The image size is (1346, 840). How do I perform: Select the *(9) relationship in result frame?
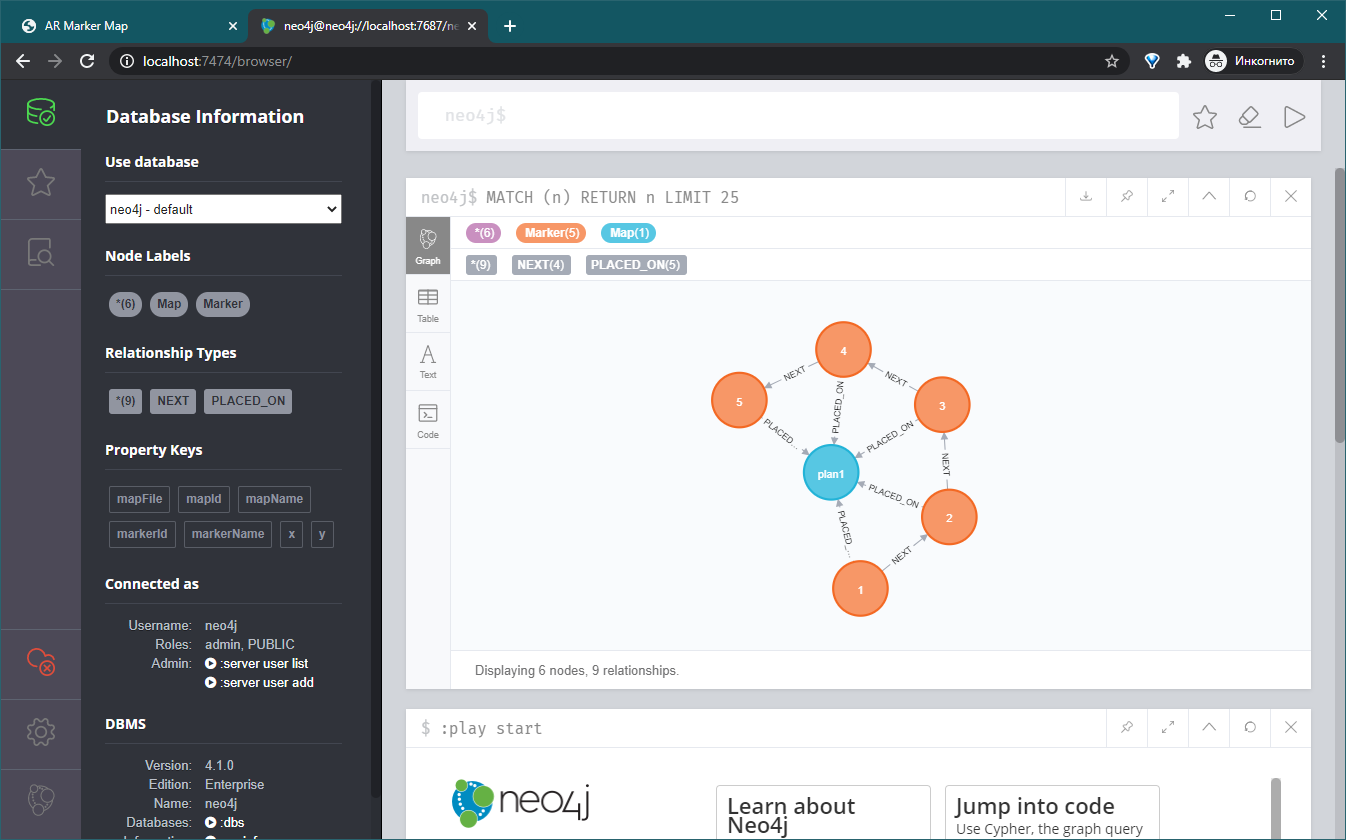[482, 265]
